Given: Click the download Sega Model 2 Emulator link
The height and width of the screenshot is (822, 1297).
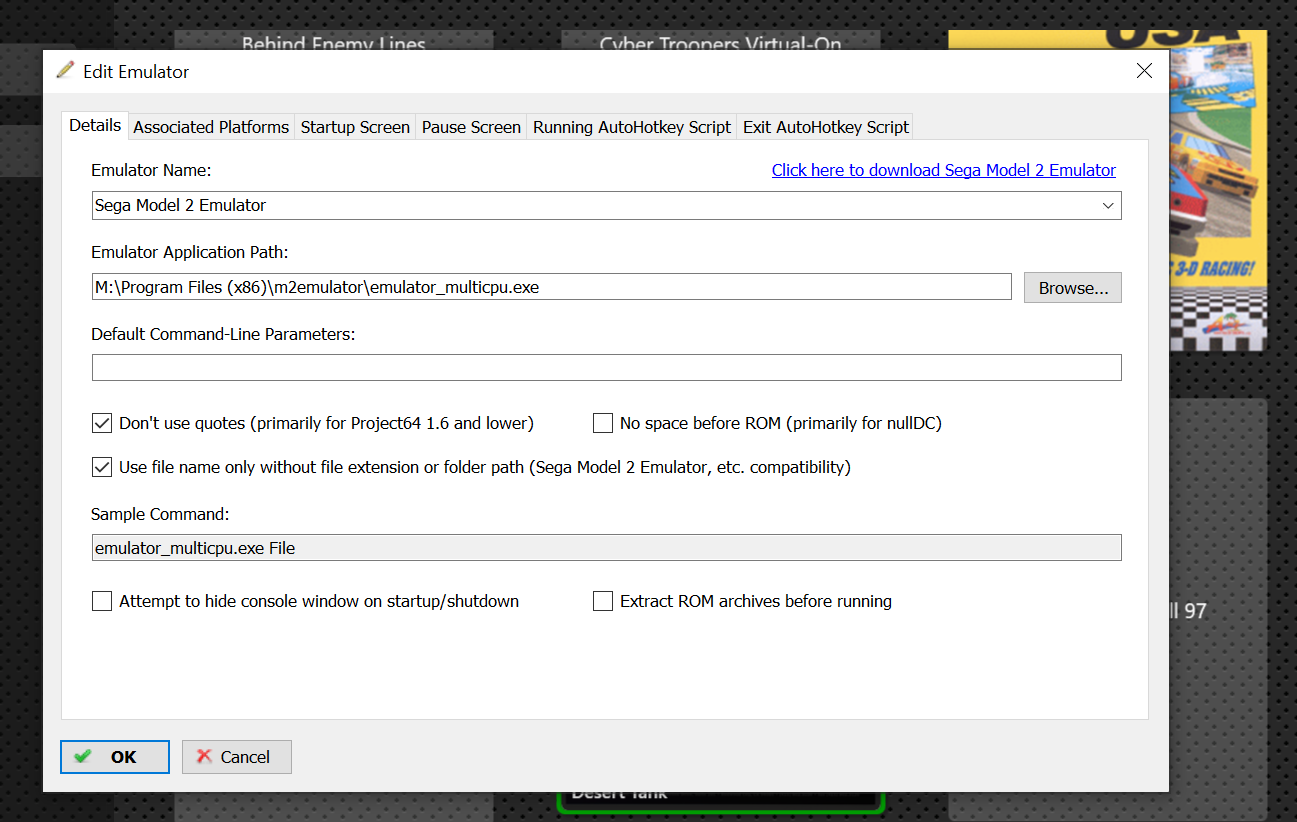Looking at the screenshot, I should (x=944, y=170).
